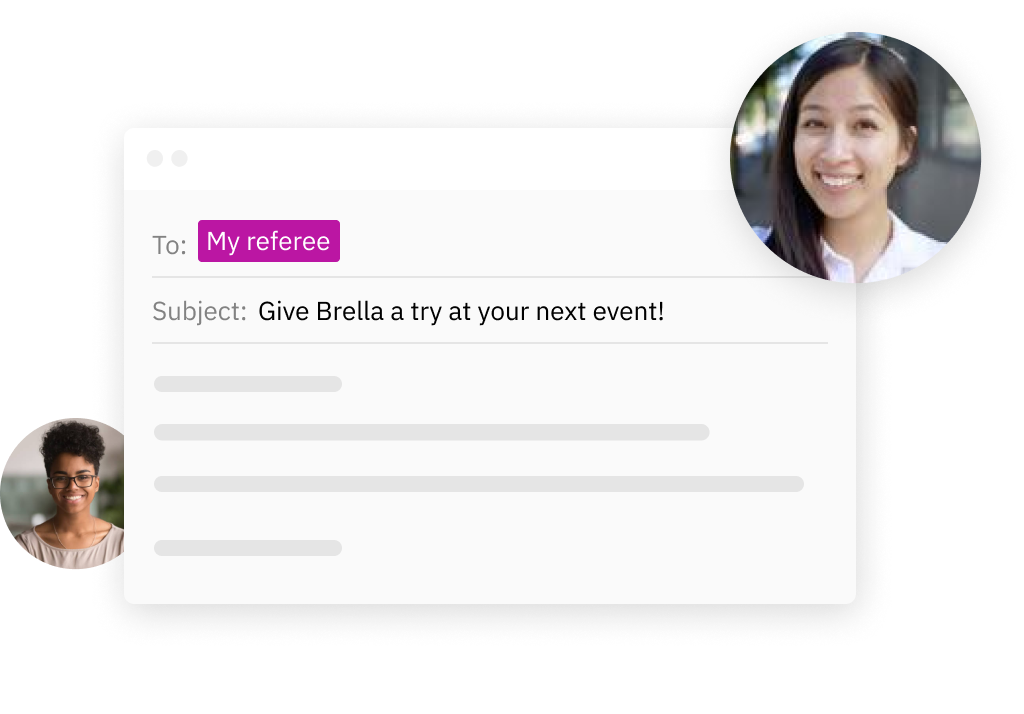Click the divider line under the Subject field
This screenshot has width=1024, height=714.
pos(490,342)
